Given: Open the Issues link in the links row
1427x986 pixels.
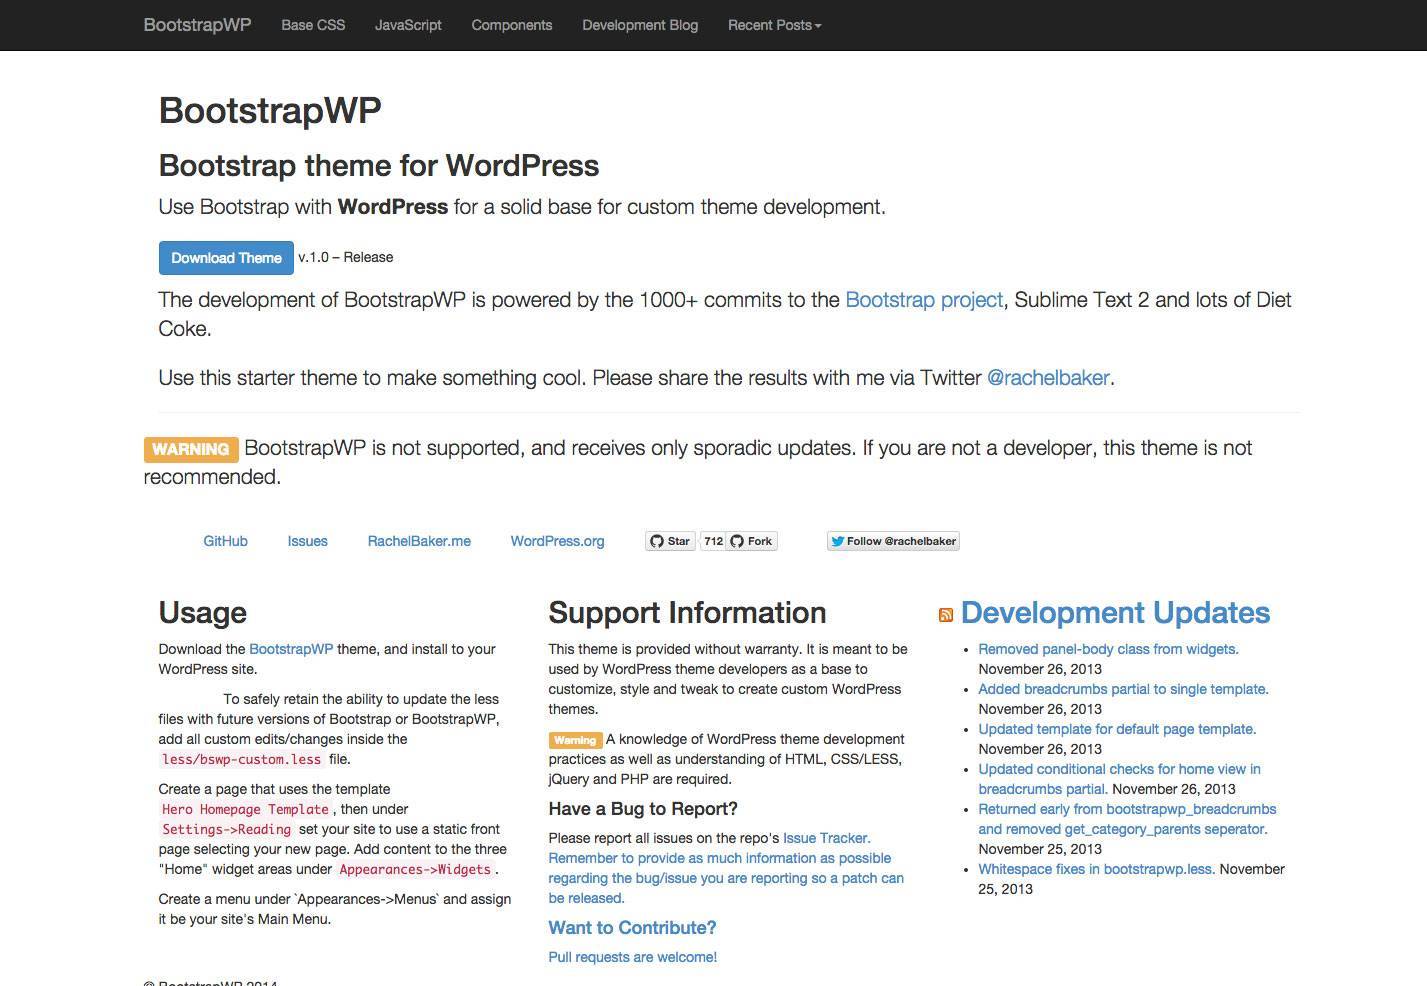Looking at the screenshot, I should click(307, 541).
